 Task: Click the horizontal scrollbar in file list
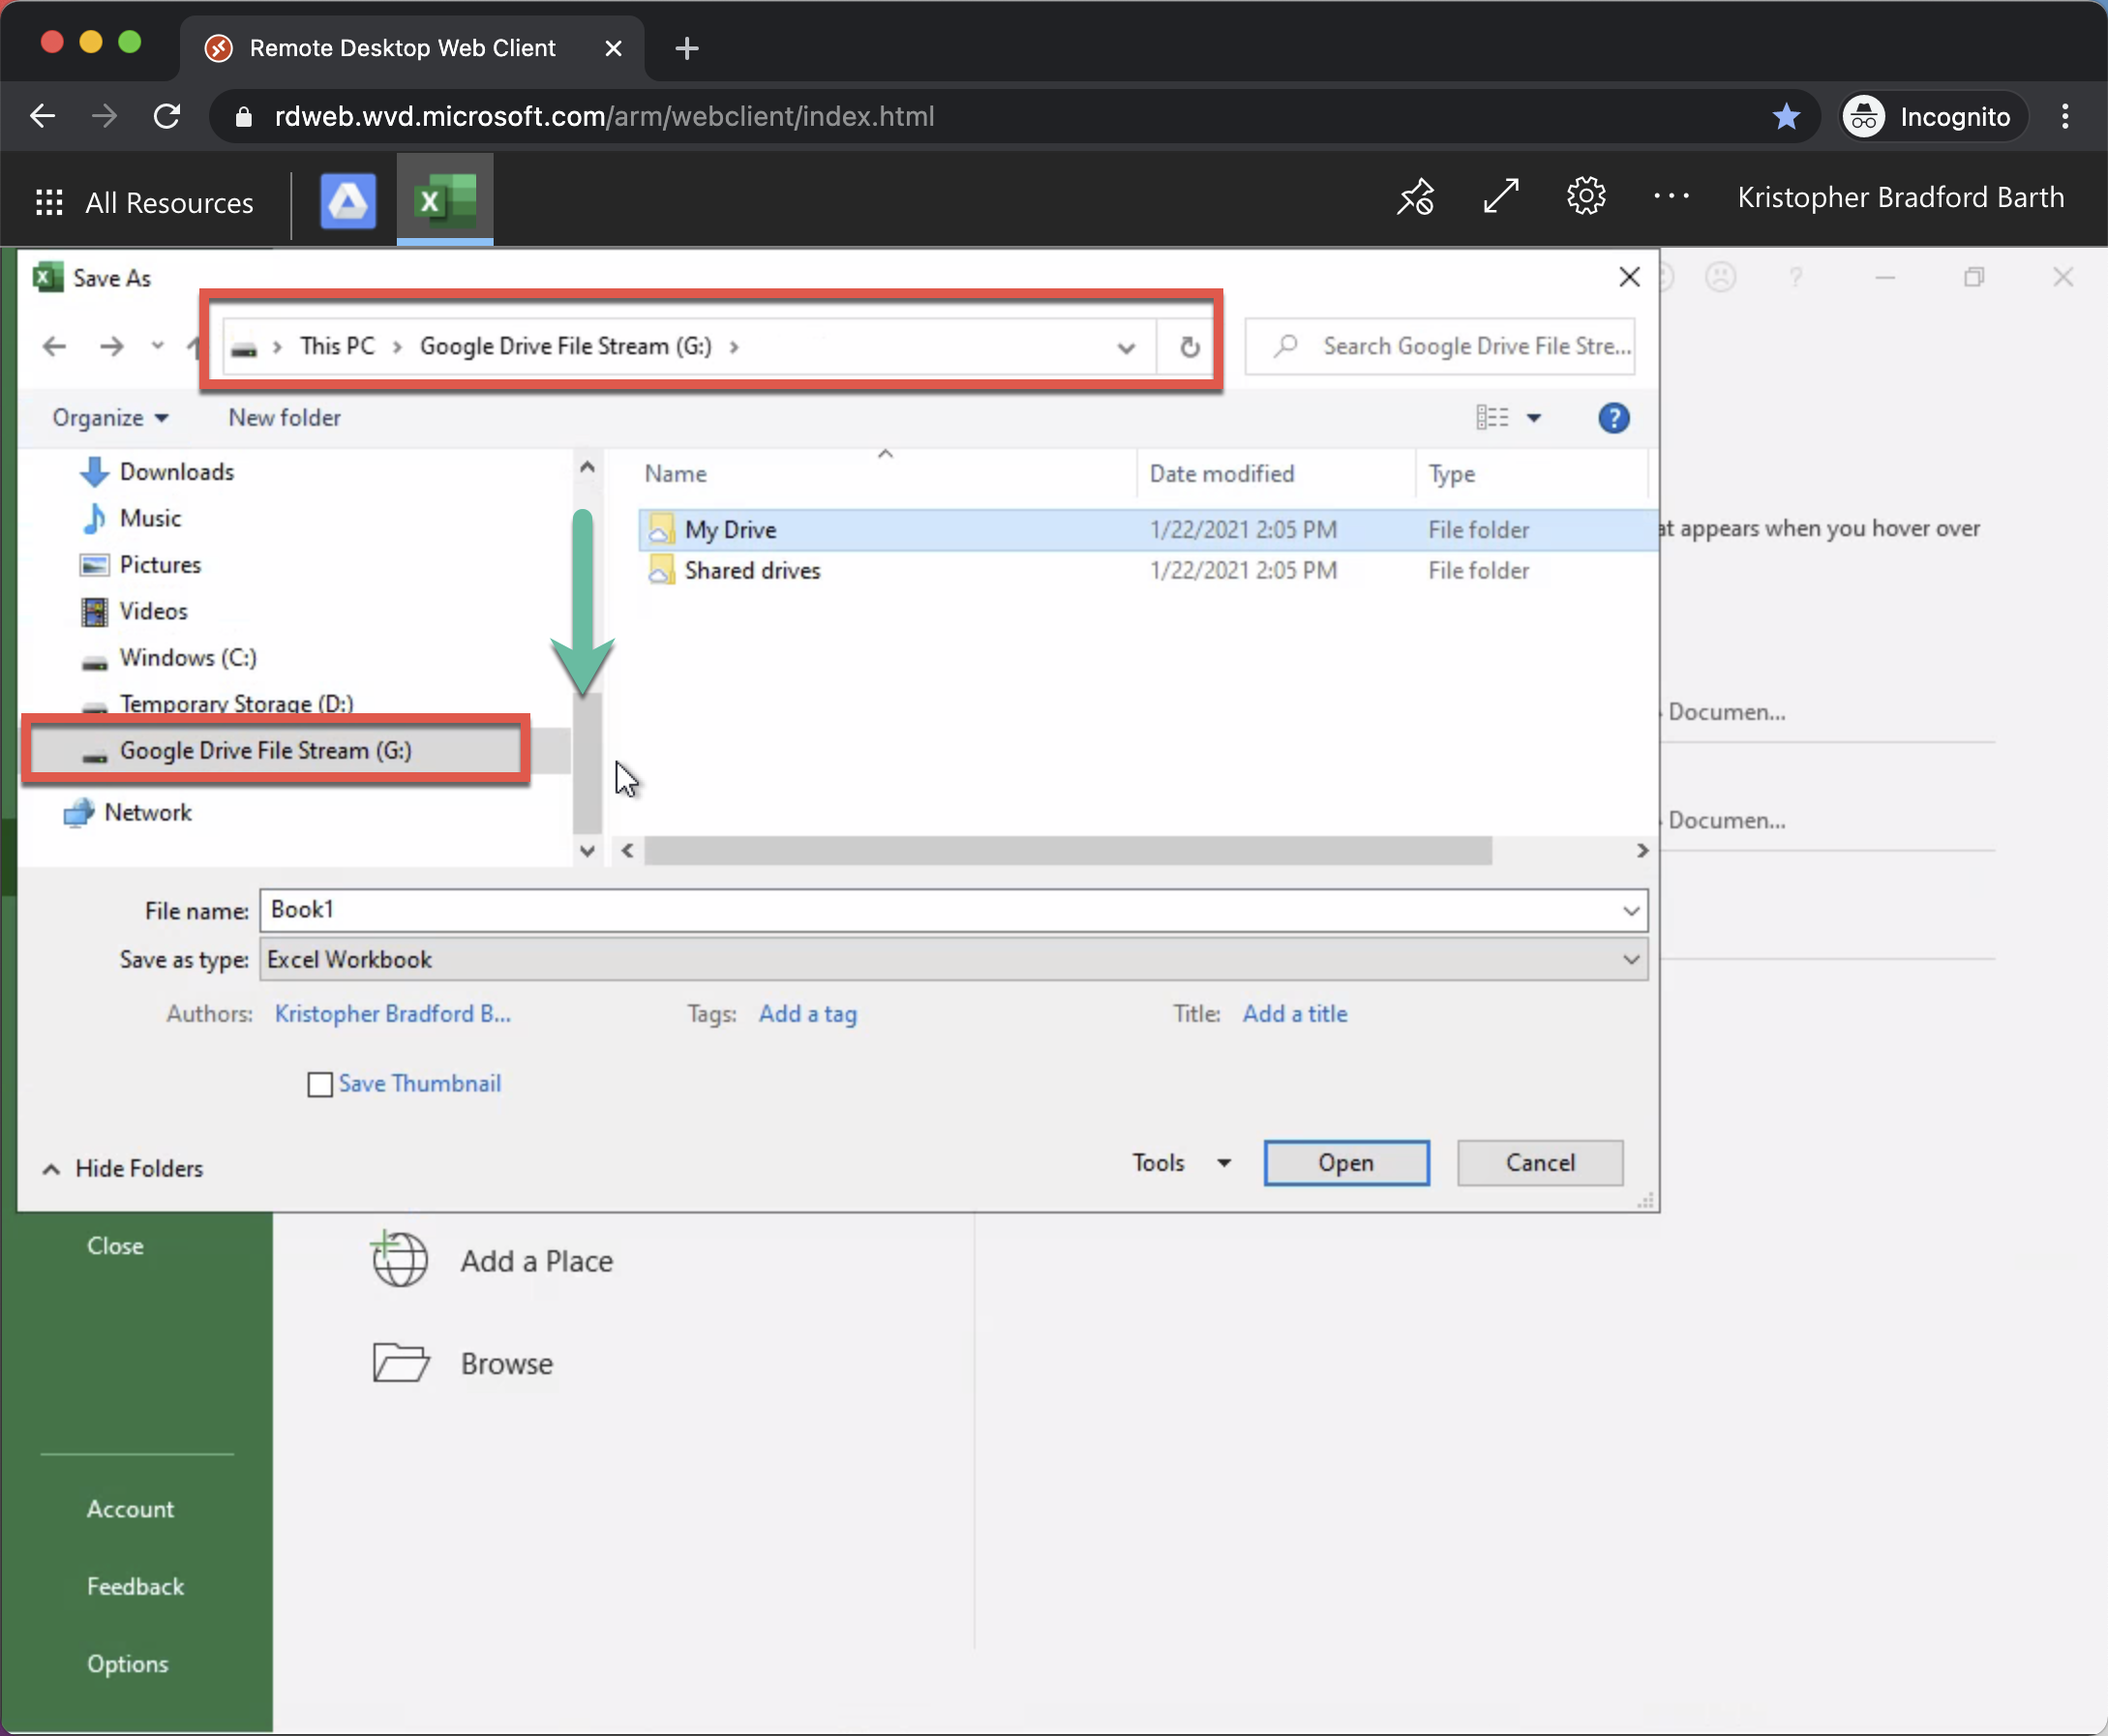coord(1068,851)
